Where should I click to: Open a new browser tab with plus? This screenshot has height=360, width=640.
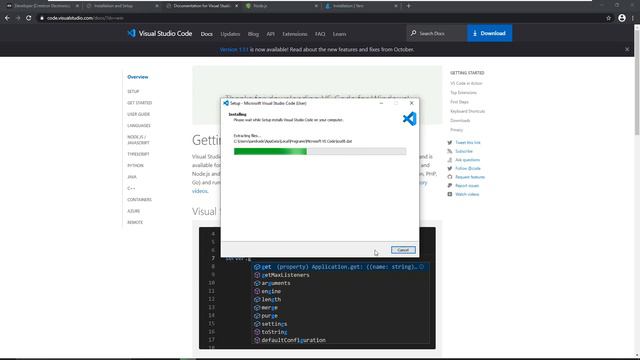pyautogui.click(x=409, y=6)
